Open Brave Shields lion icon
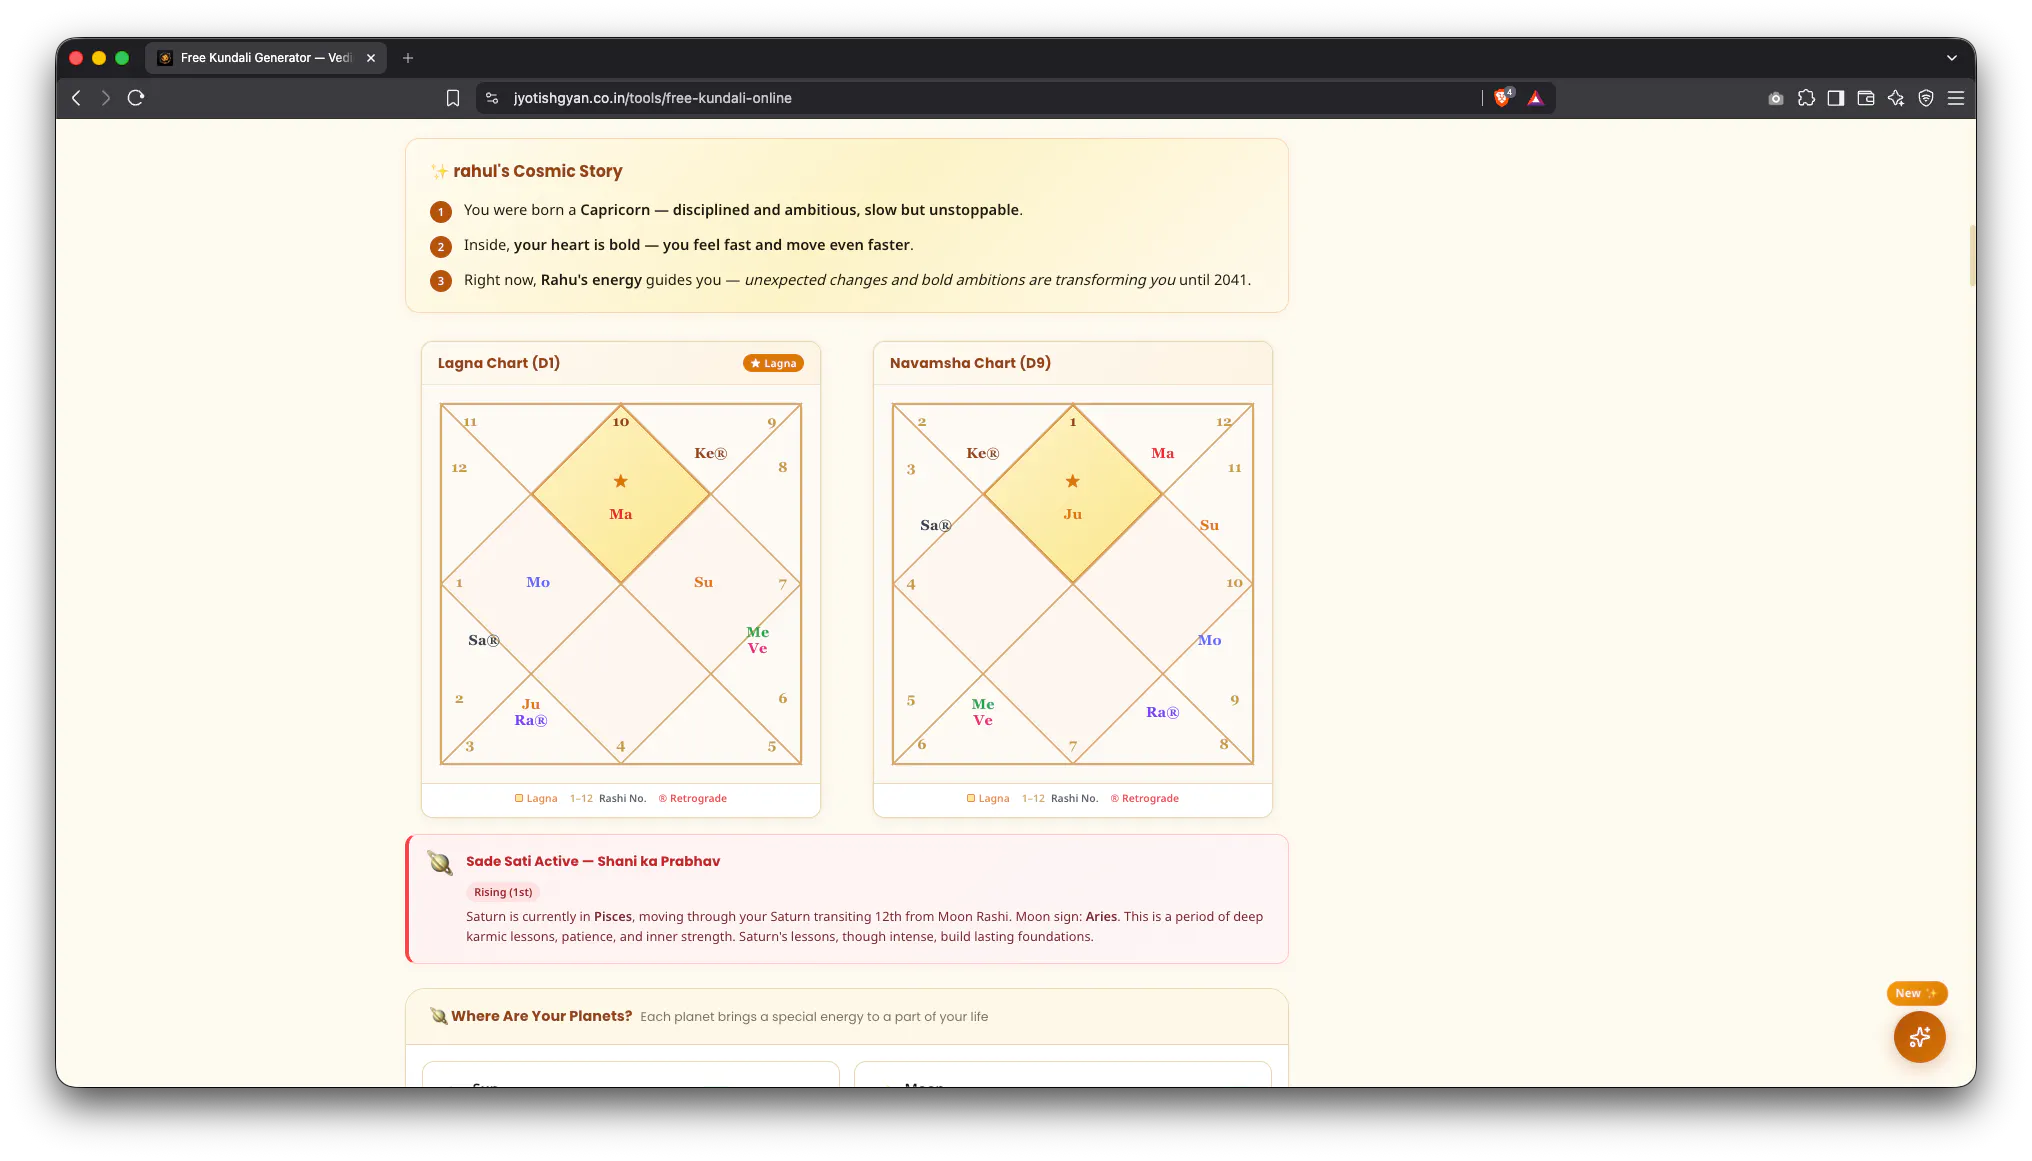The image size is (2032, 1161). click(x=1502, y=98)
